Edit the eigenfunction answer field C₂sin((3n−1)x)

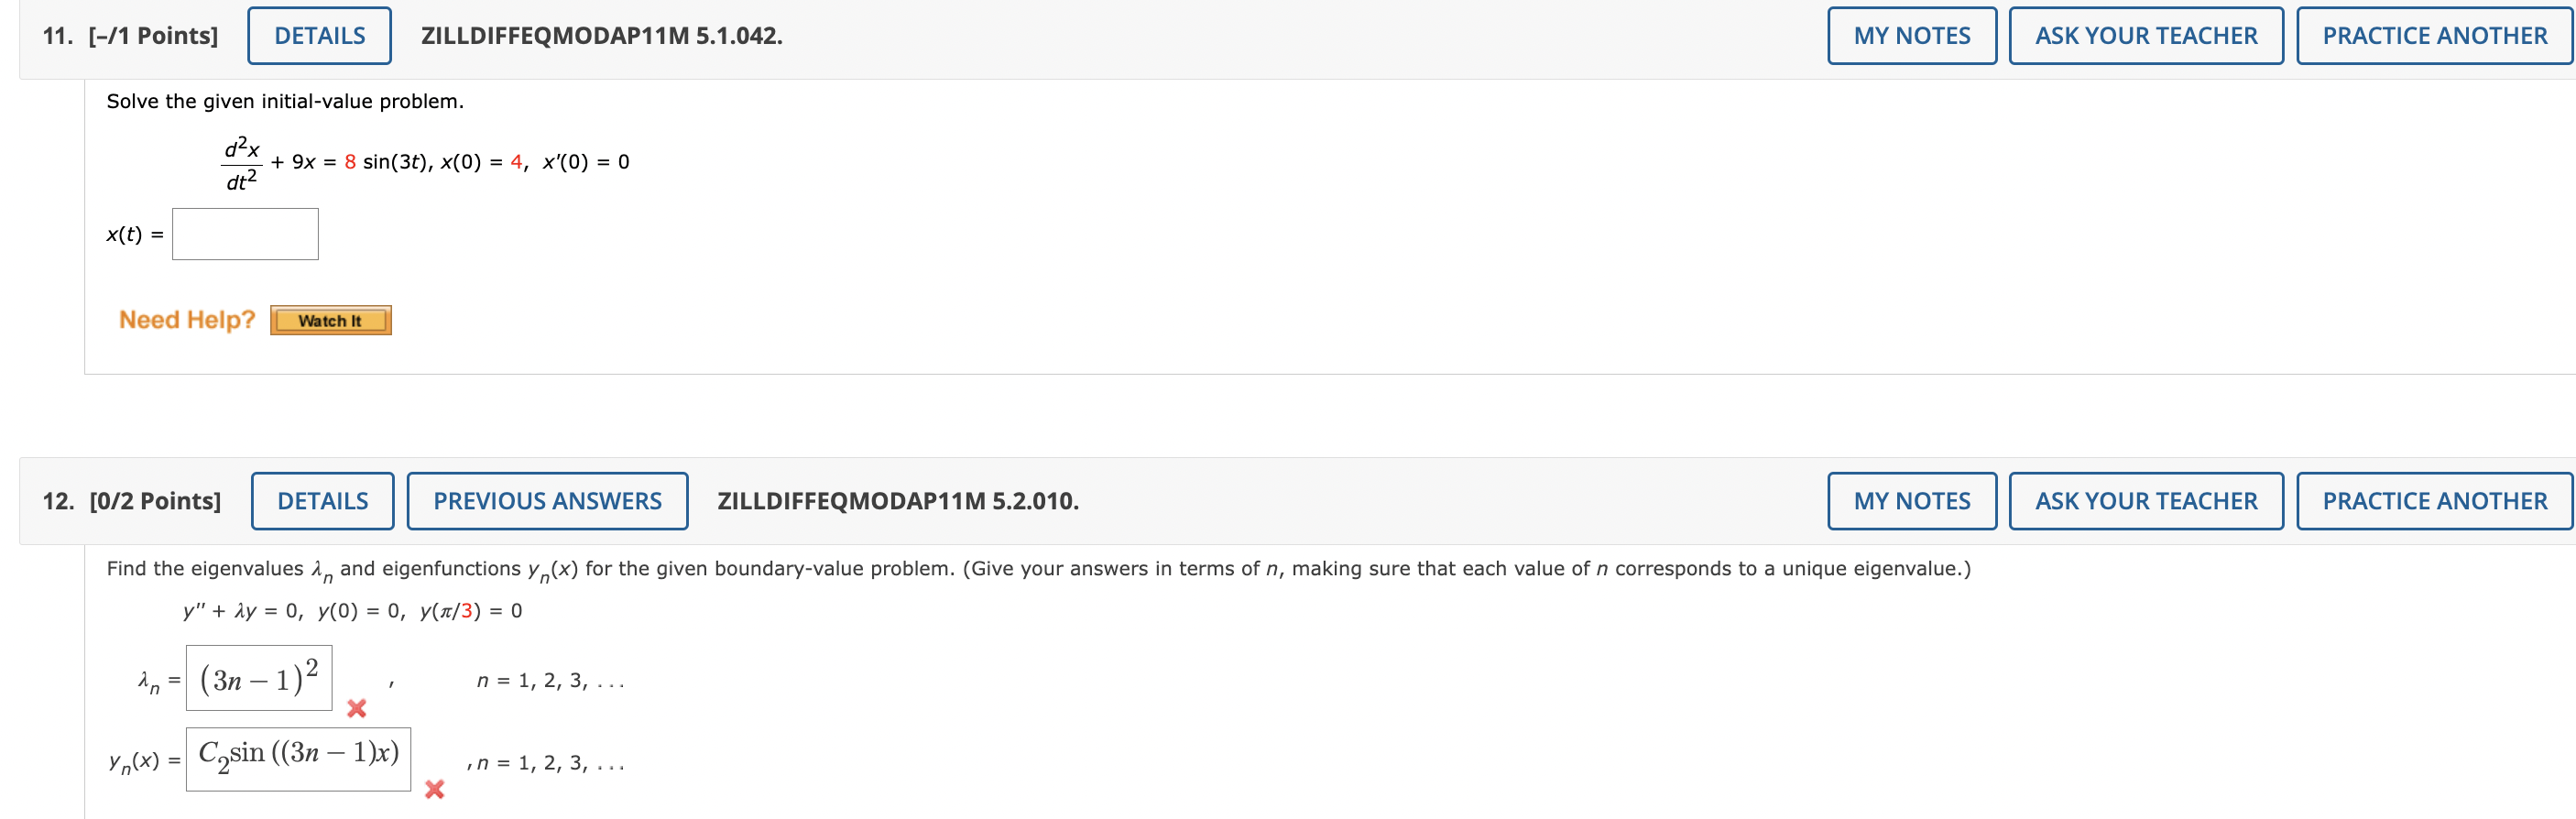(298, 760)
